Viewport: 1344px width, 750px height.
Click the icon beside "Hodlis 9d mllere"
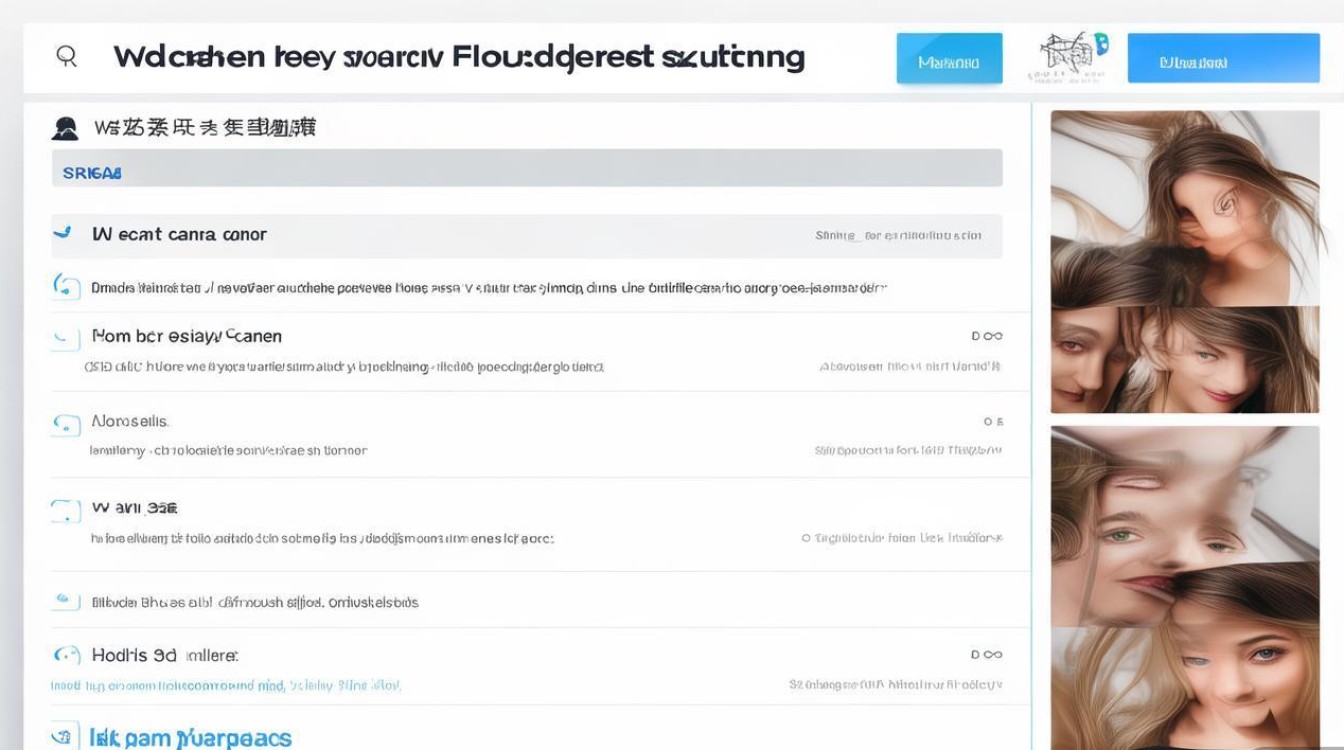tap(66, 656)
